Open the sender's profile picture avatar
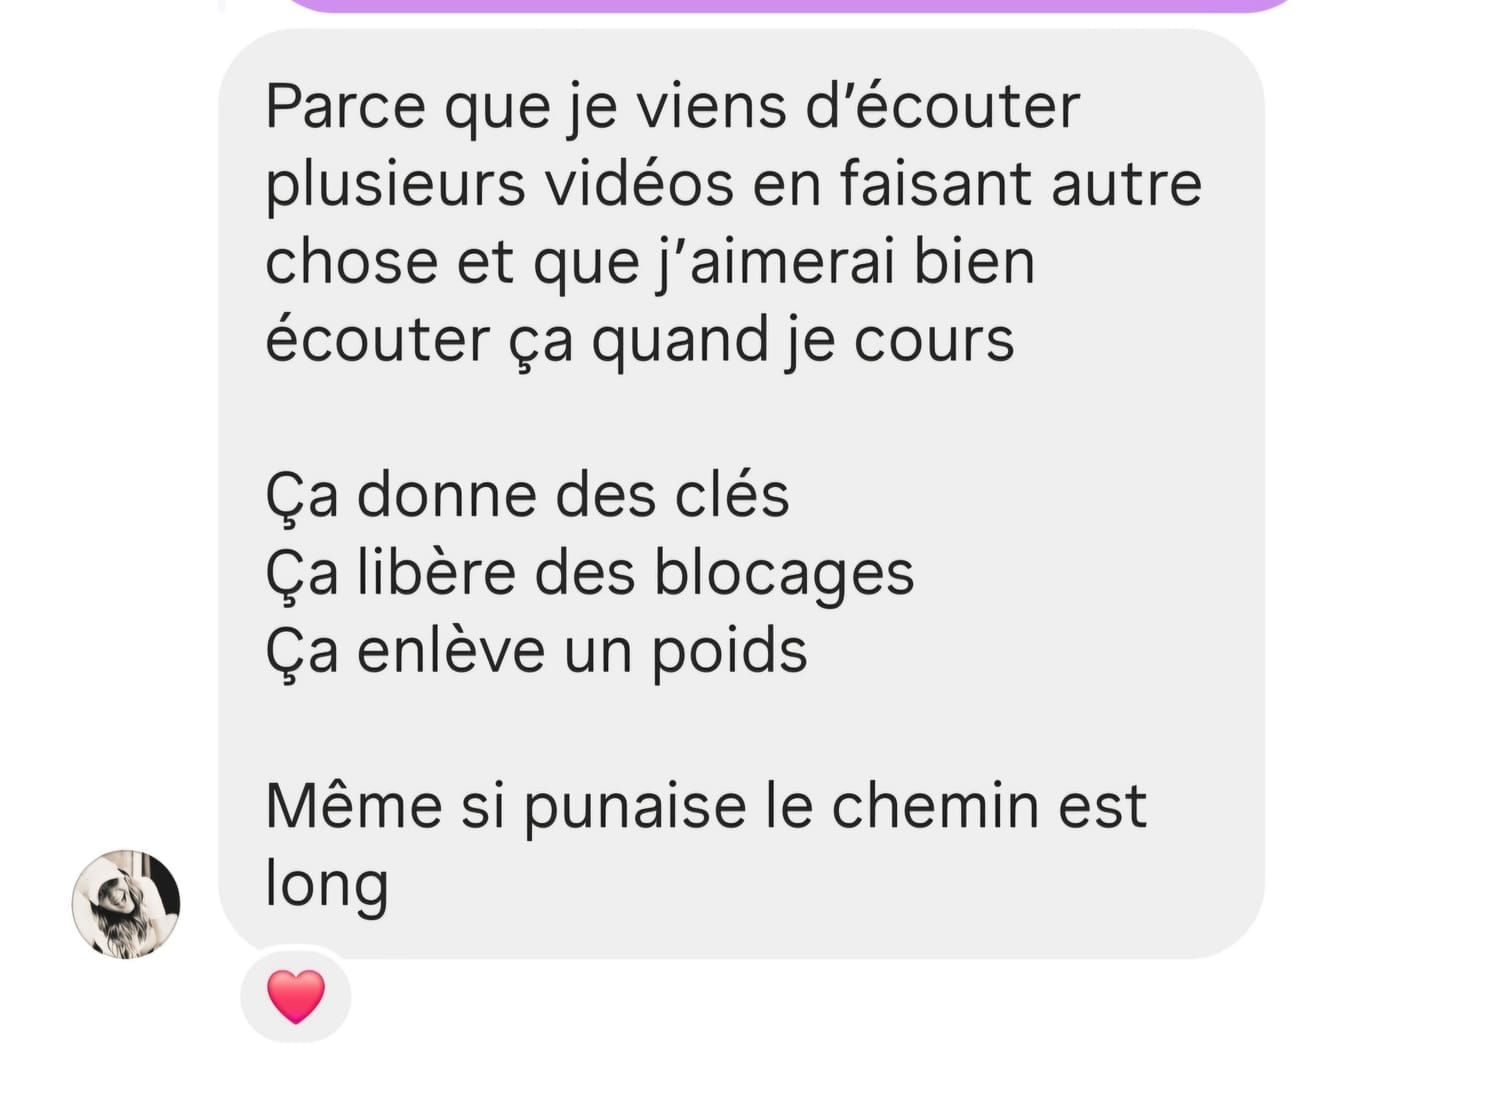The height and width of the screenshot is (1093, 1500). coord(126,904)
